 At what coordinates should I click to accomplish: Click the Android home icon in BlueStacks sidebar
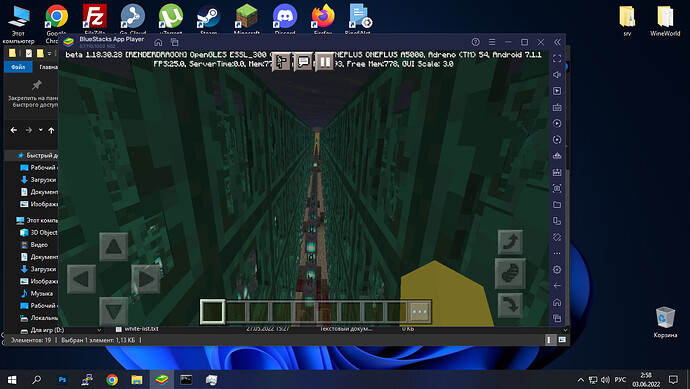[x=557, y=302]
